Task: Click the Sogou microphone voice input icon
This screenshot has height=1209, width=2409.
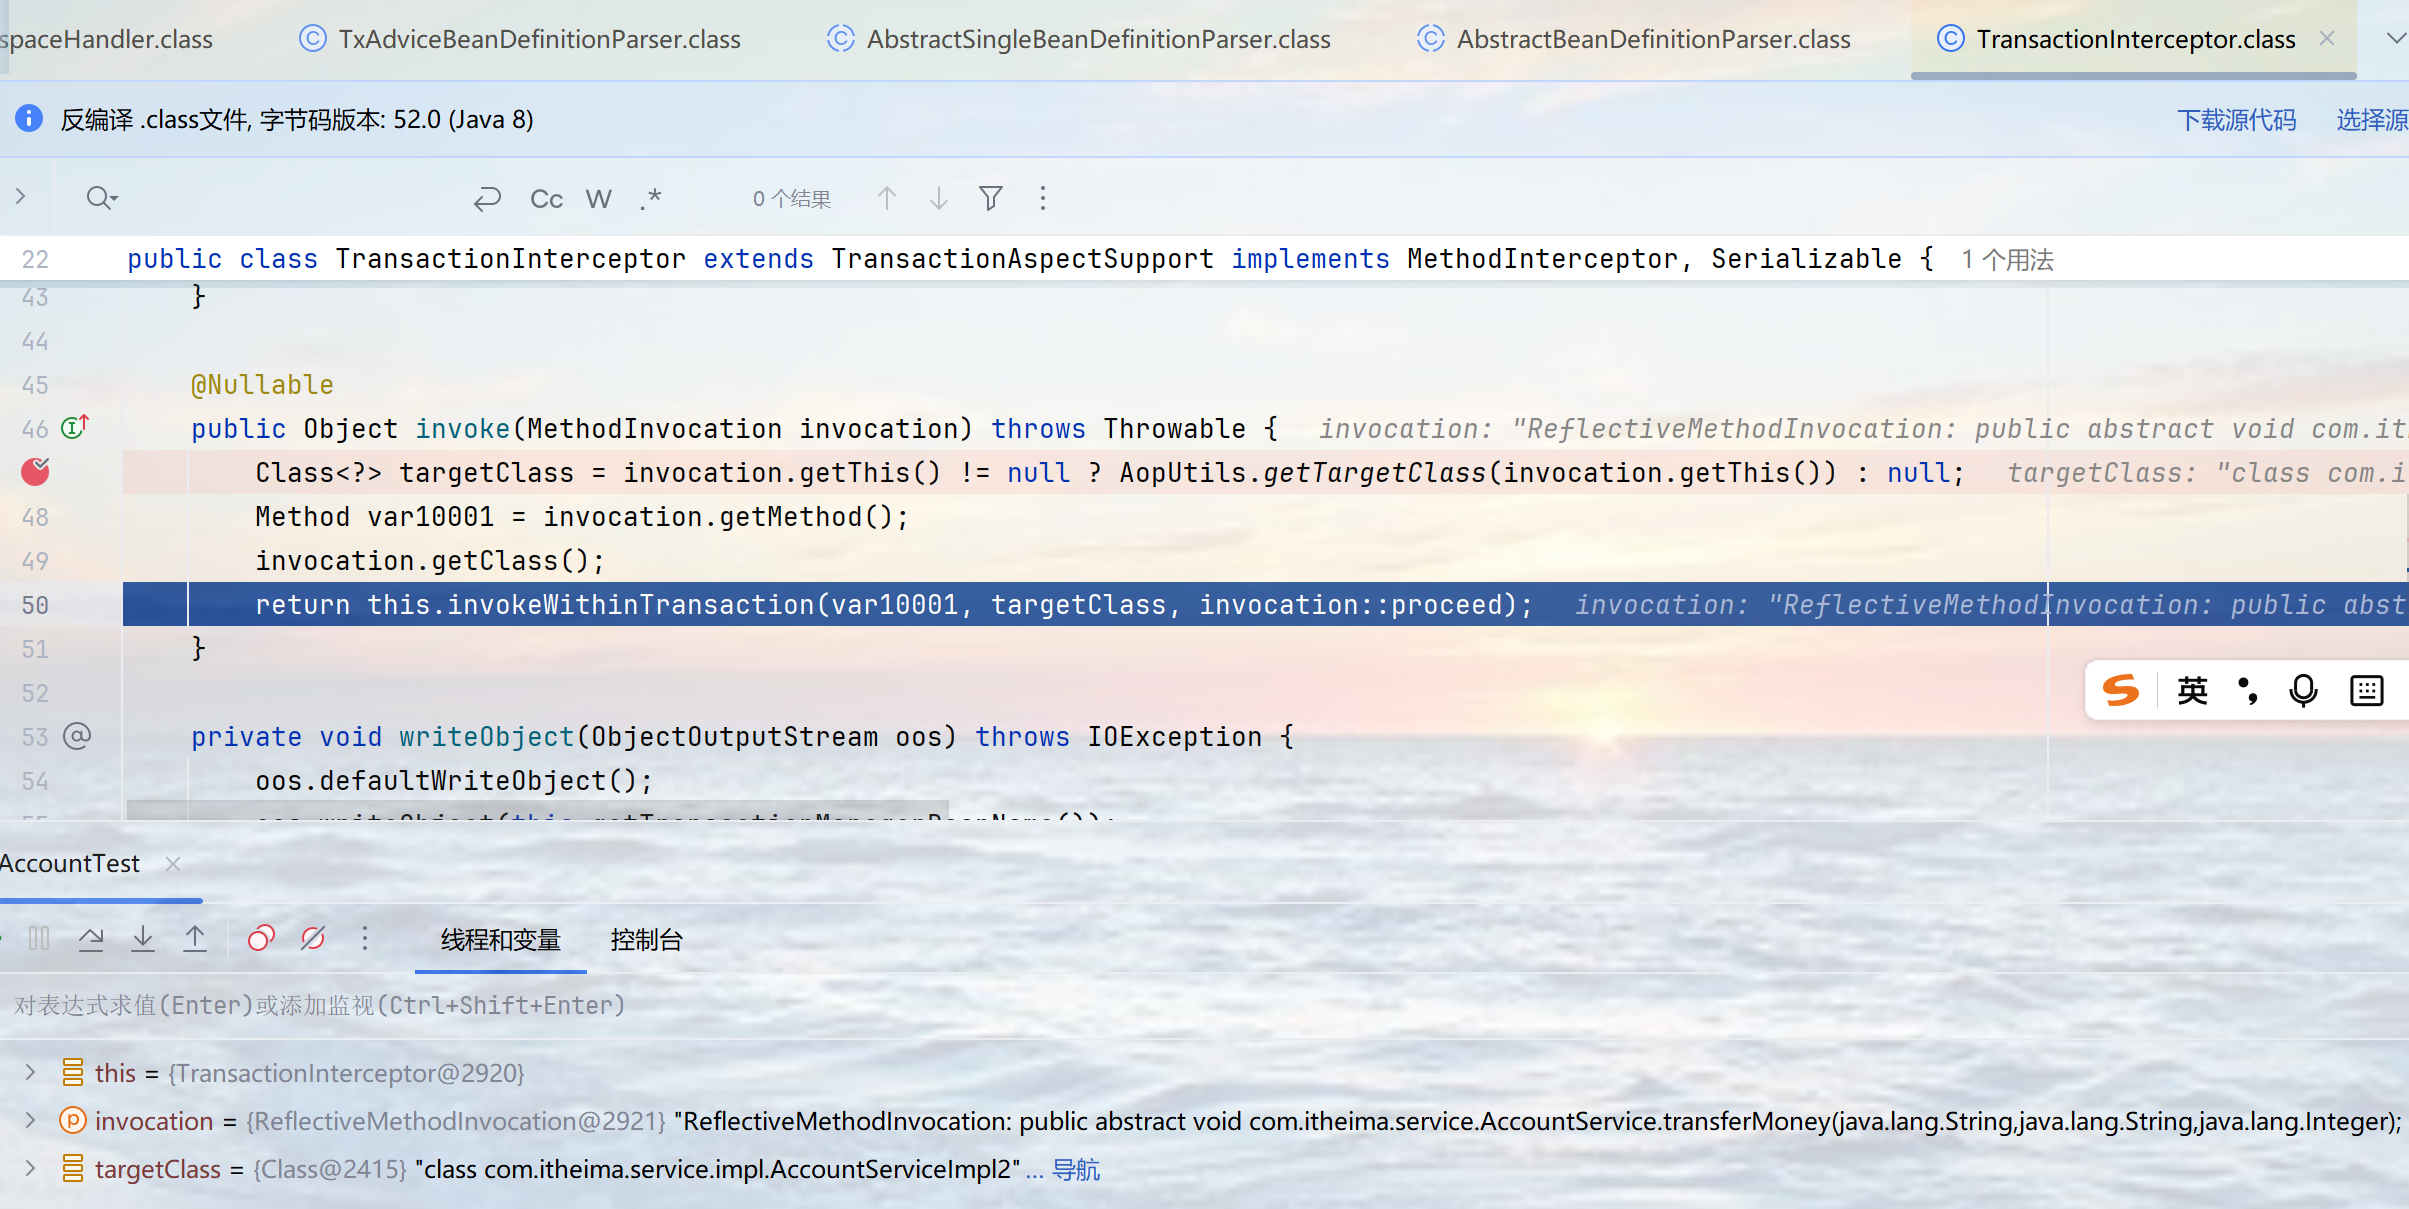Action: [2303, 690]
